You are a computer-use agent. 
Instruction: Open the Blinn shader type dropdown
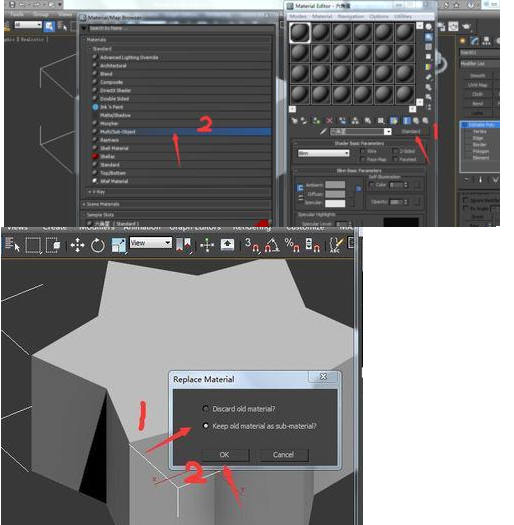click(x=323, y=153)
